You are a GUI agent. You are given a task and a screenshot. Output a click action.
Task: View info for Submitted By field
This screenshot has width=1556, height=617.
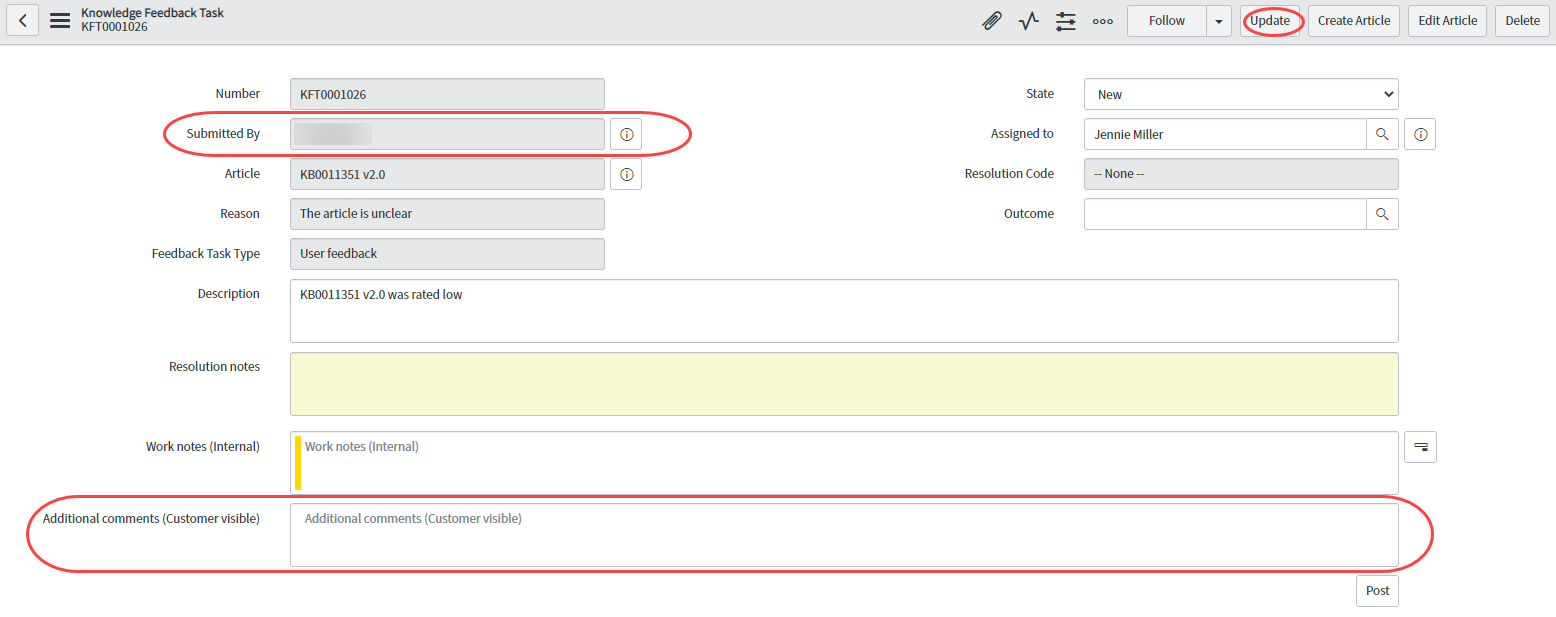(x=626, y=134)
